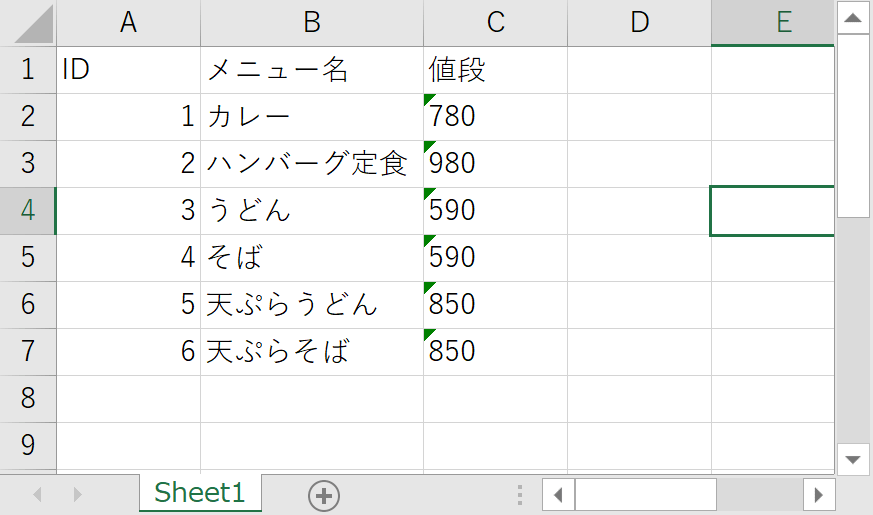The width and height of the screenshot is (873, 515).
Task: Click the new sheet plus icon
Action: click(324, 495)
